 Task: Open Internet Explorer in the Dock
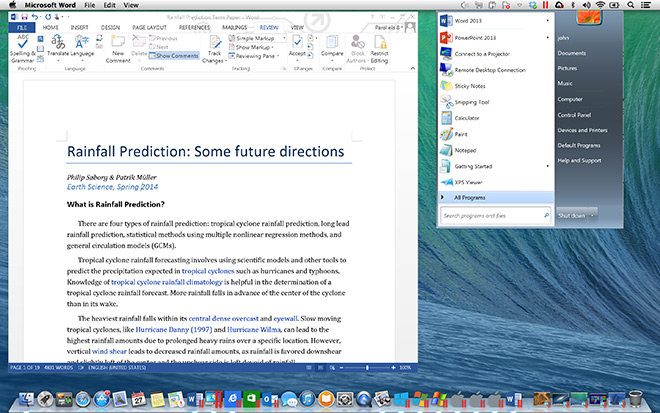point(232,399)
